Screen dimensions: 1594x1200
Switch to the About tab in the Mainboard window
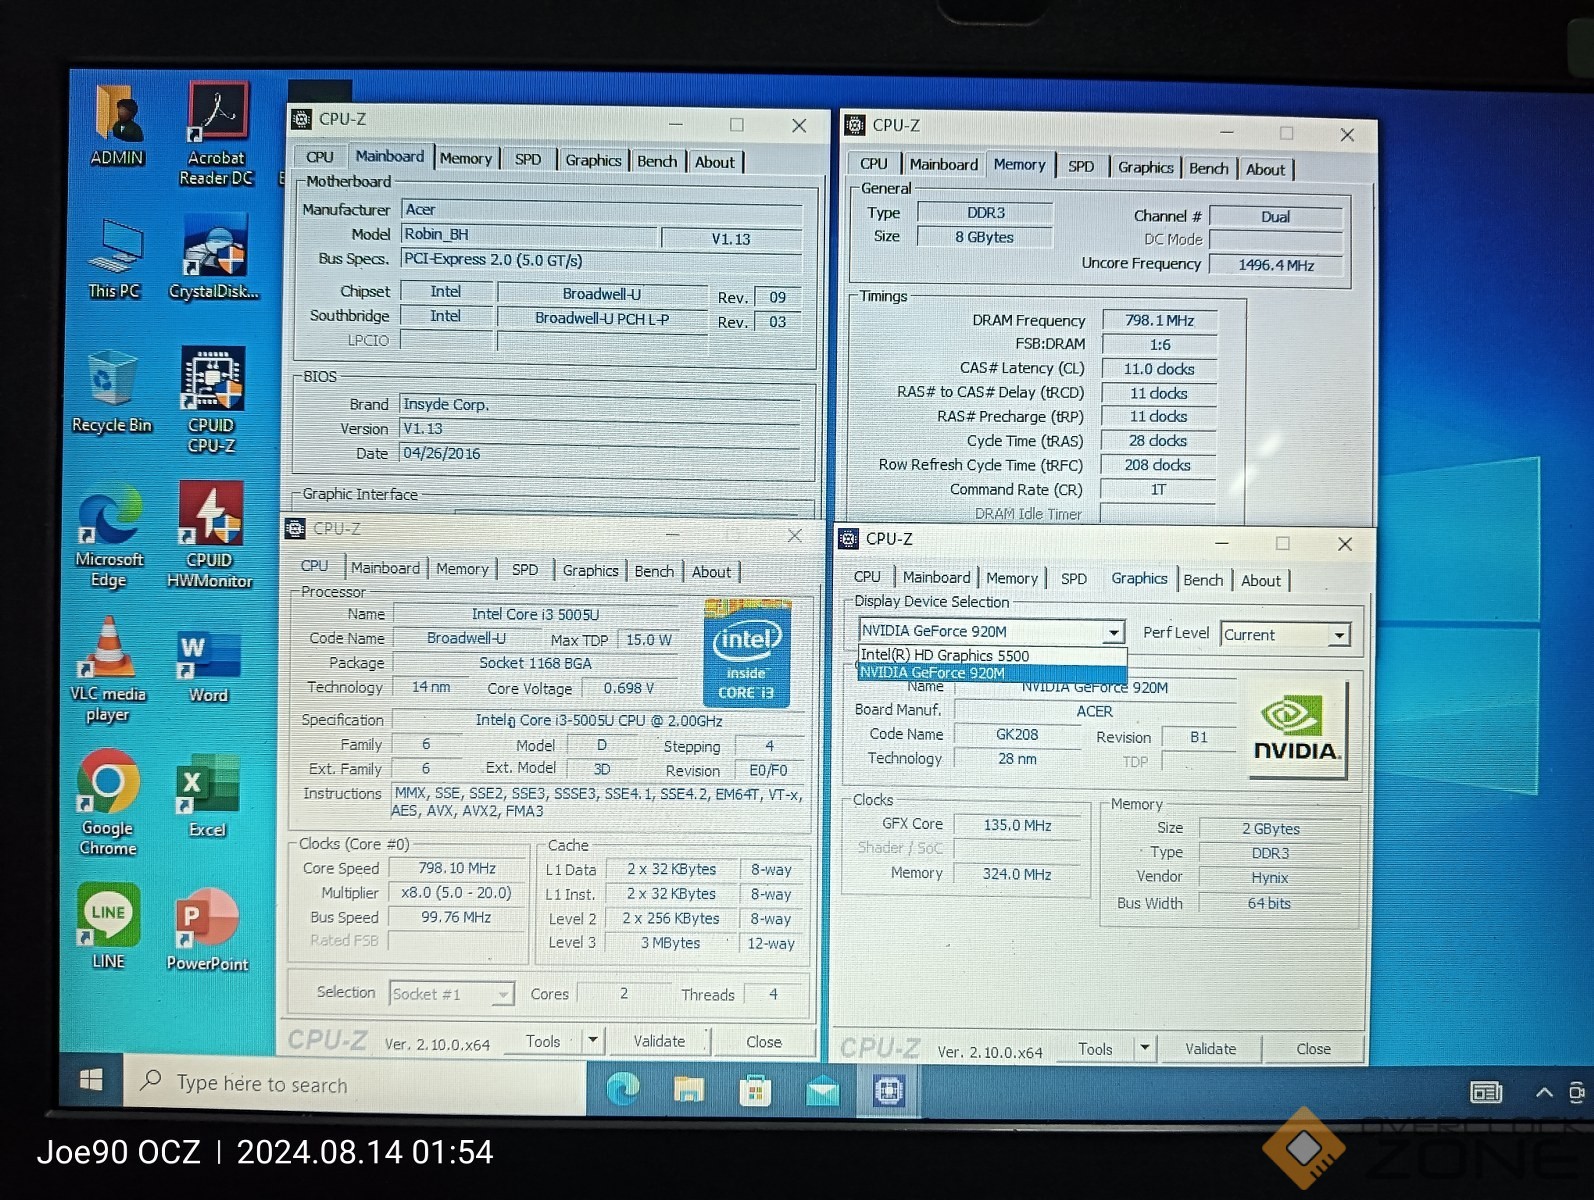(x=715, y=162)
